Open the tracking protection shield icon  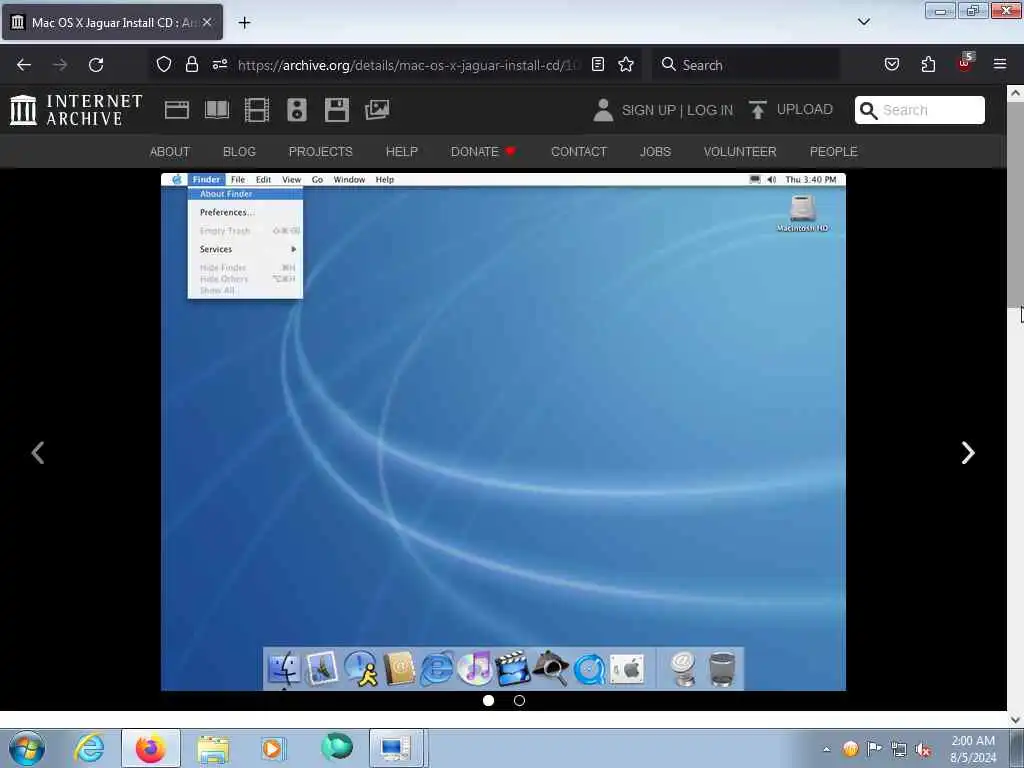164,64
